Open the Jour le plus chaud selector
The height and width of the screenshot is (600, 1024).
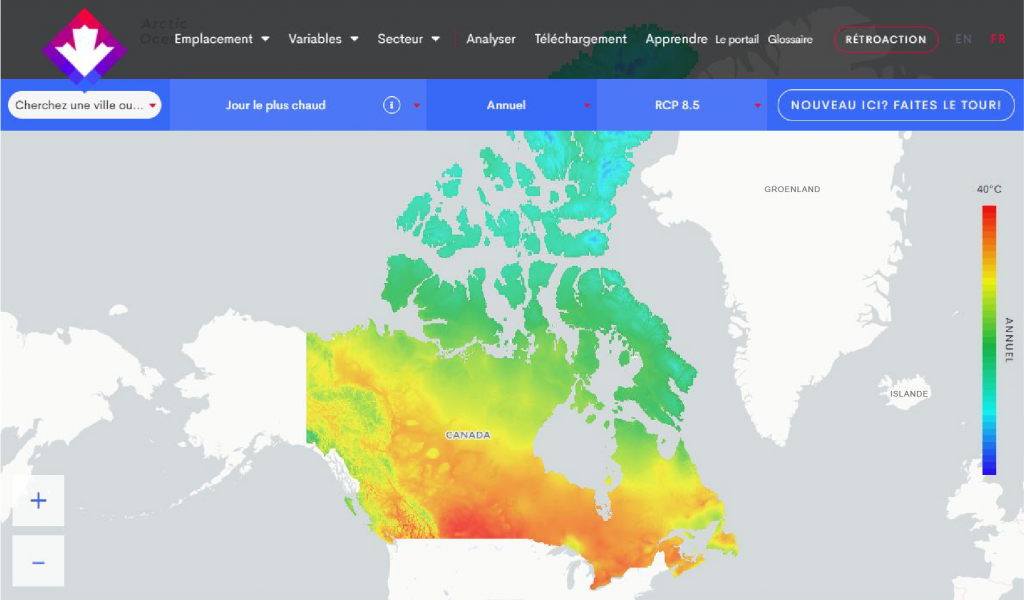277,105
